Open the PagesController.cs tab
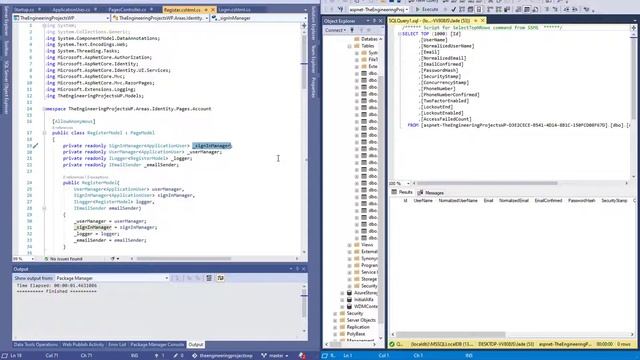 click(127, 9)
